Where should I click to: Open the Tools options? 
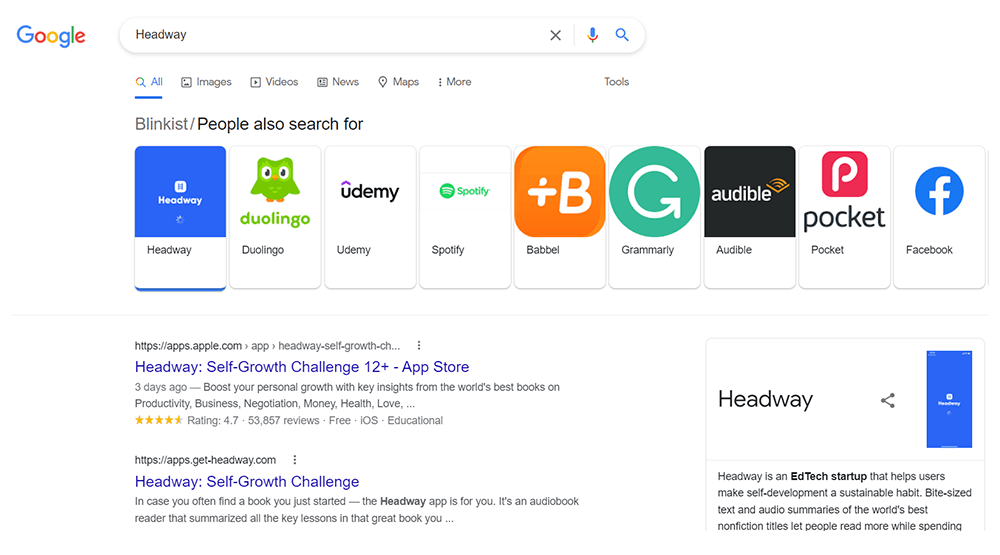tap(616, 82)
